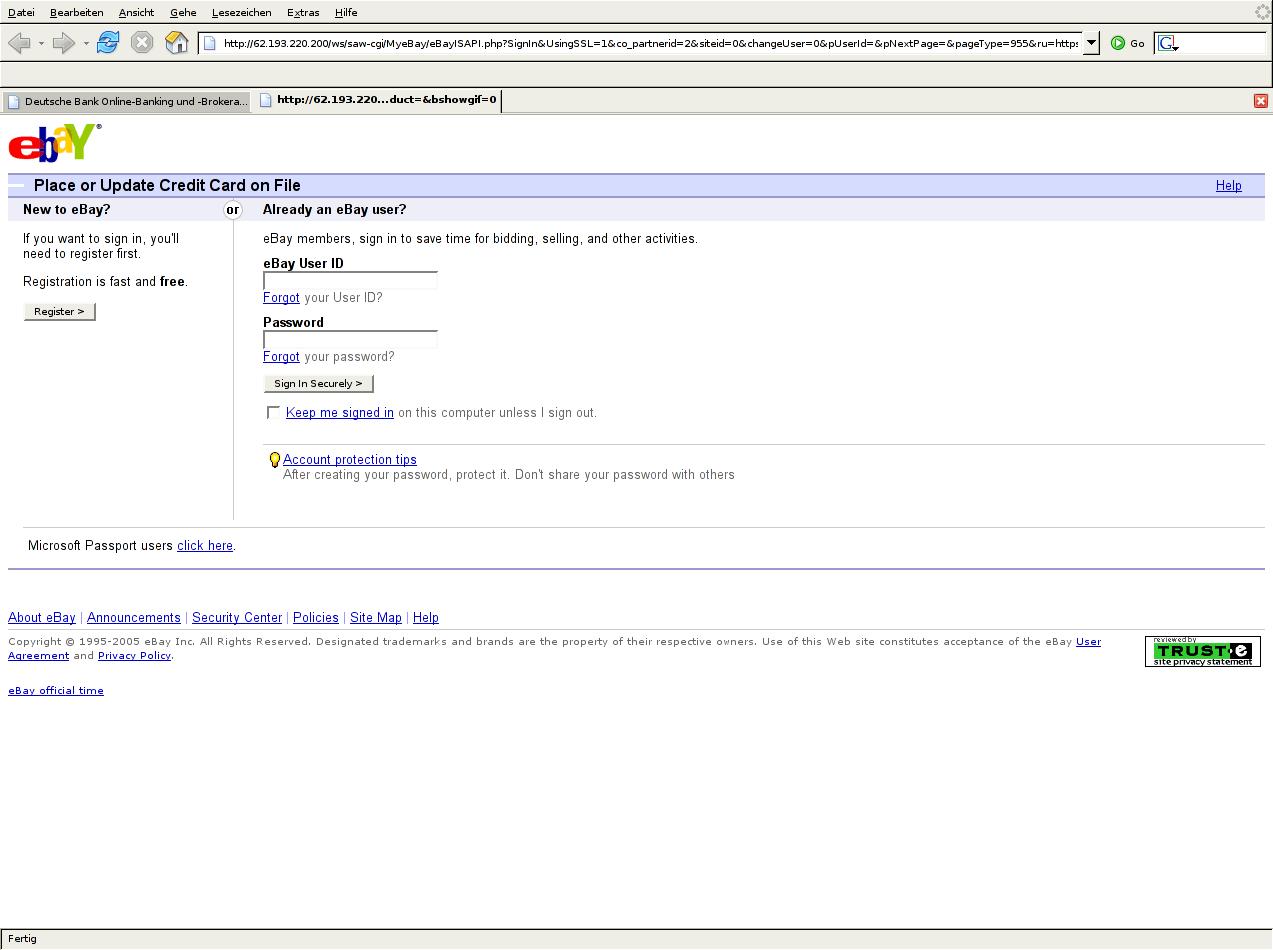Viewport: 1273px width, 950px height.
Task: Focus the Password input field
Action: pyautogui.click(x=350, y=340)
